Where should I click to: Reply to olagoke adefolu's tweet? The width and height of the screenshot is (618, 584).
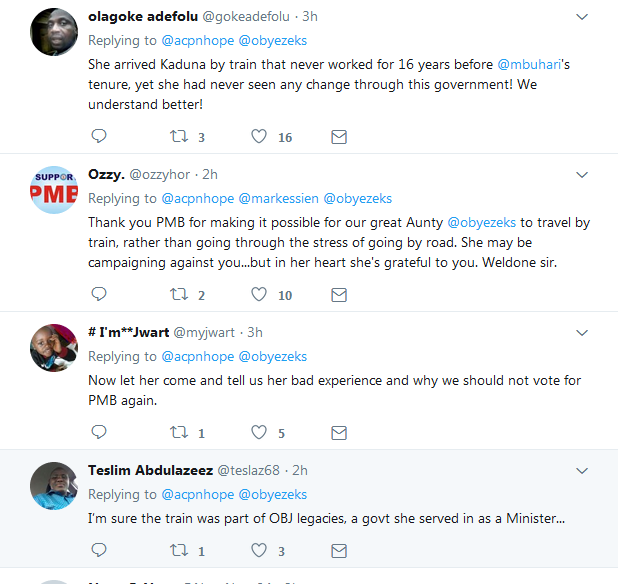coord(98,137)
